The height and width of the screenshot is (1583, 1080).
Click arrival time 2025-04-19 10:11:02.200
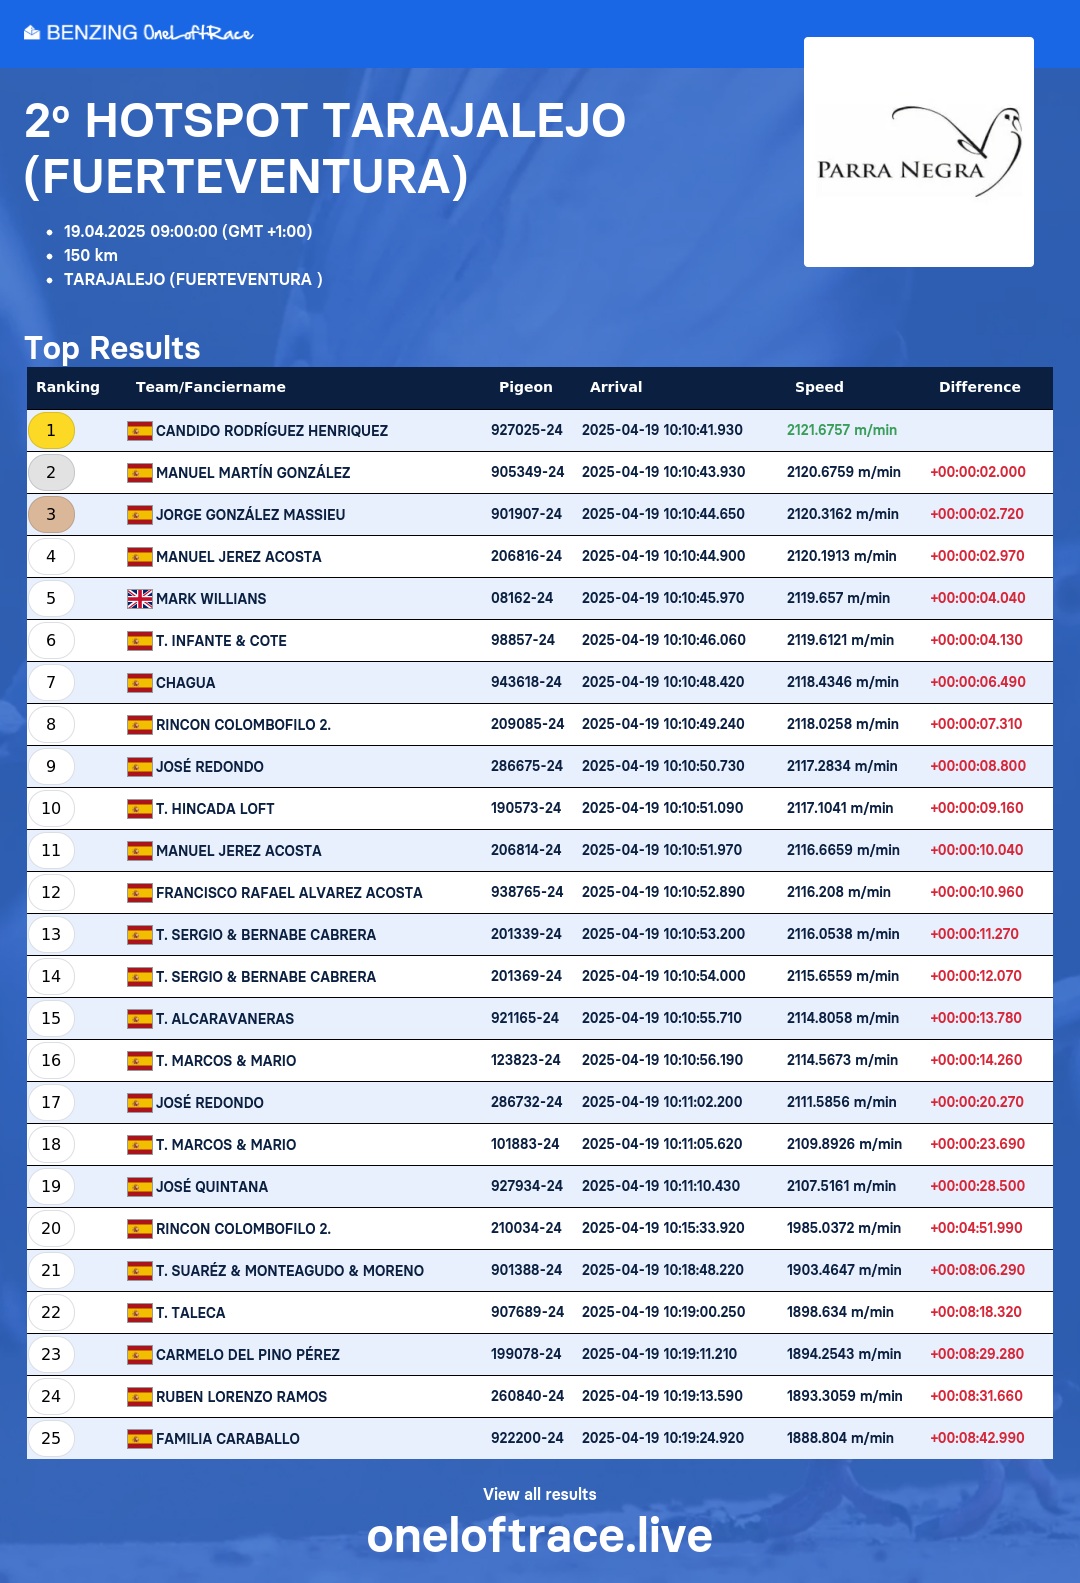pyautogui.click(x=662, y=1102)
